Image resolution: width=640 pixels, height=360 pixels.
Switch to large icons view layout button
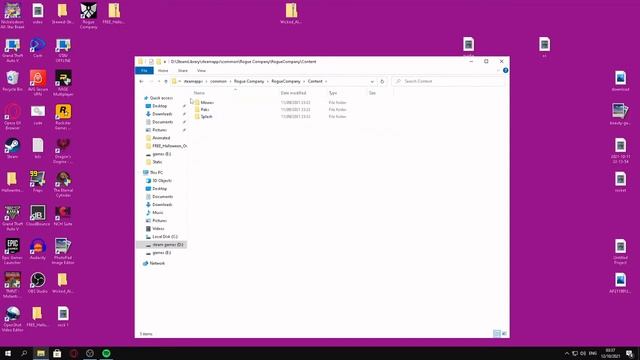(504, 333)
